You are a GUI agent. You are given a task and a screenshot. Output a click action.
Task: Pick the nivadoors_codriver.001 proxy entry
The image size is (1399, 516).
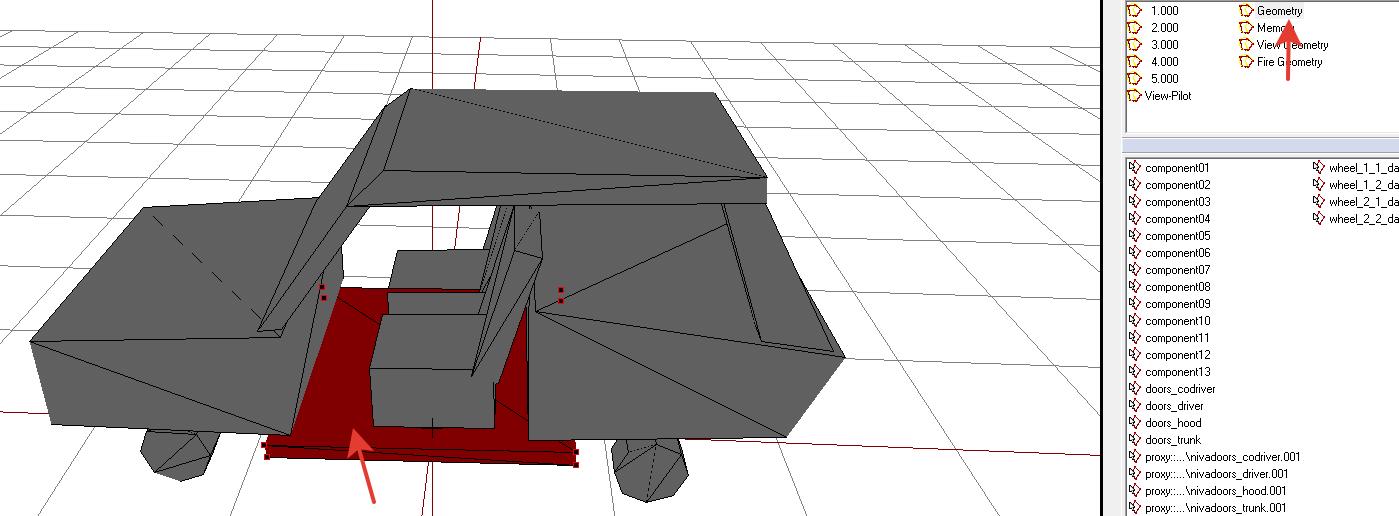point(1222,457)
